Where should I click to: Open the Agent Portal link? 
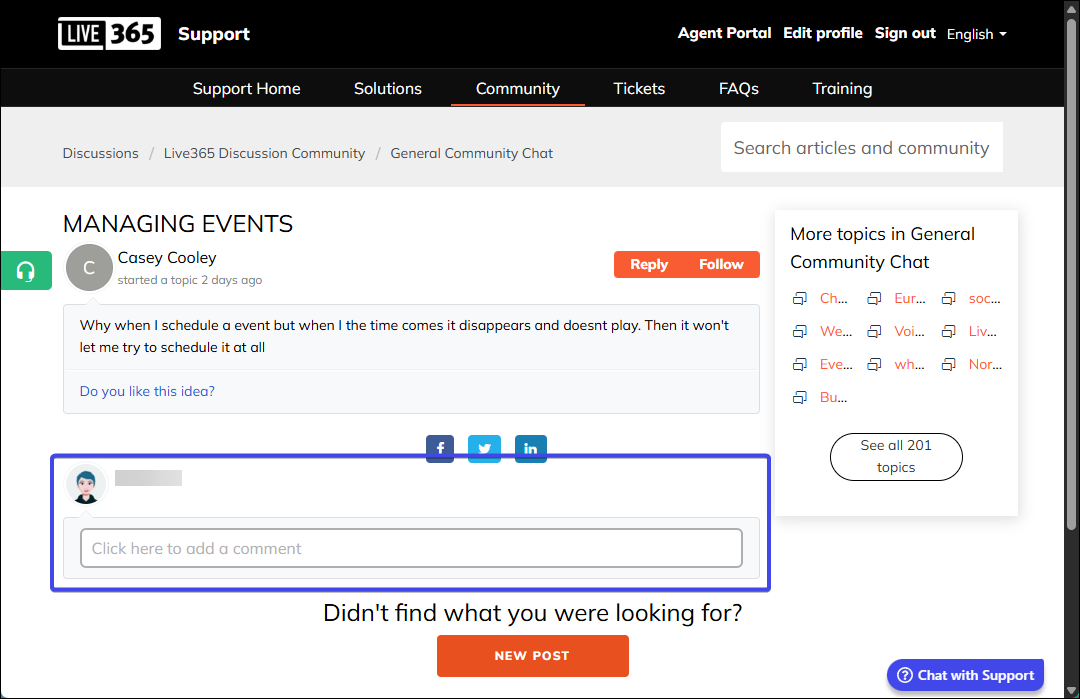click(725, 33)
